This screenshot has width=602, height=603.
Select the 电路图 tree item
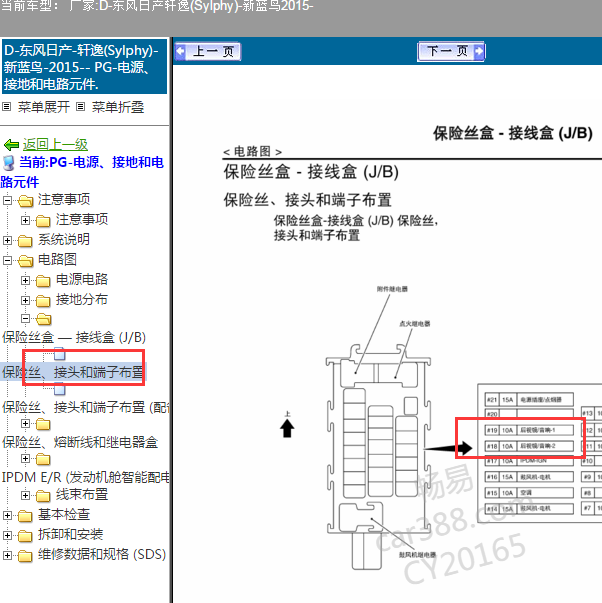(x=57, y=260)
